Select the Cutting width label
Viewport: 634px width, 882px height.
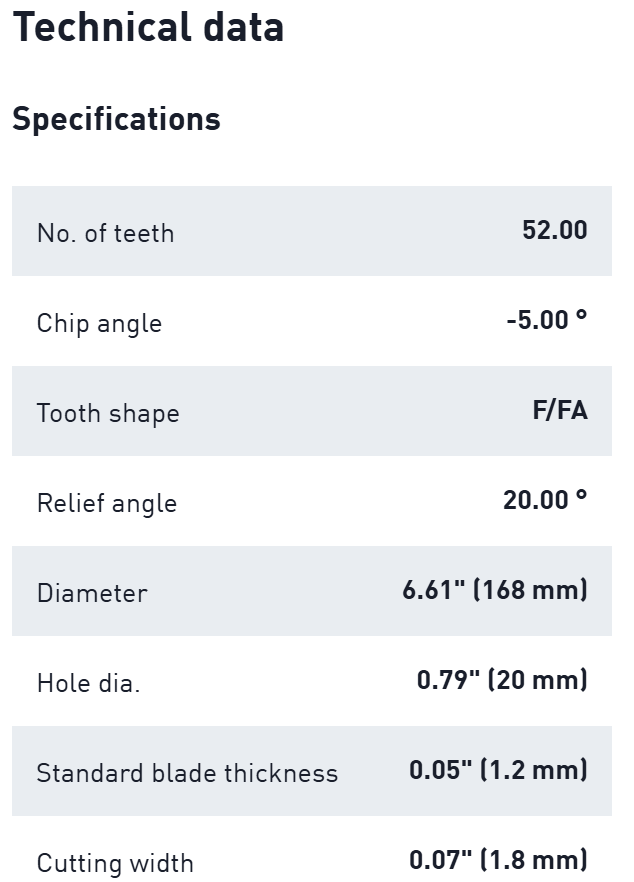click(x=115, y=863)
